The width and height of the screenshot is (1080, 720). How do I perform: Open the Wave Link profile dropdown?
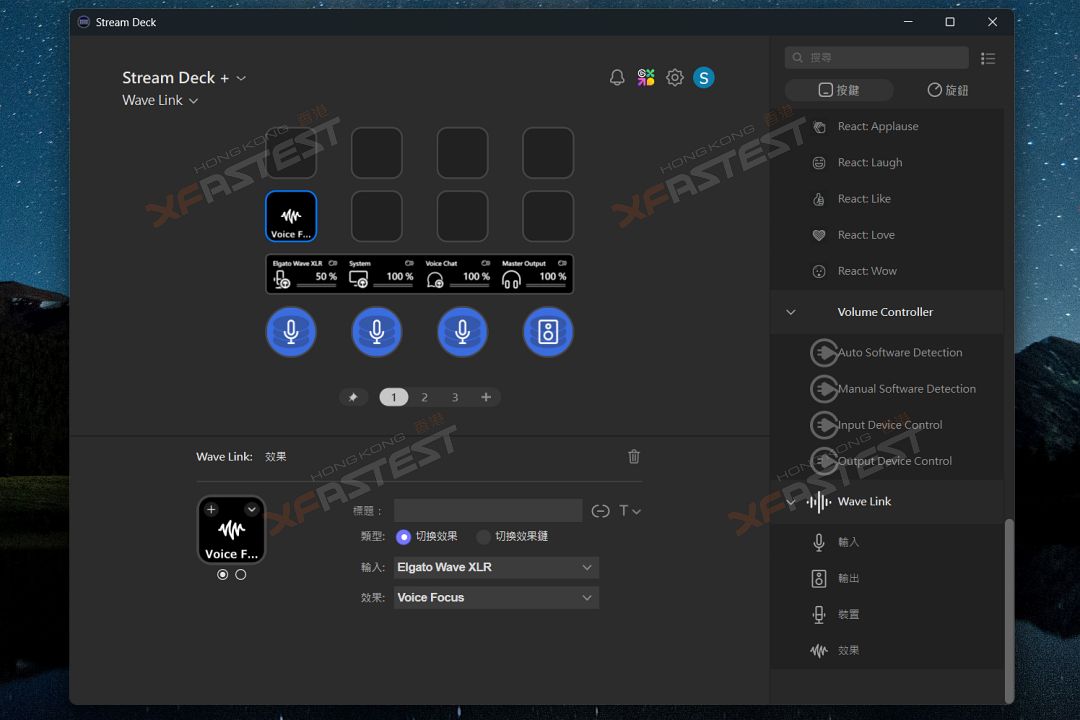pos(160,101)
